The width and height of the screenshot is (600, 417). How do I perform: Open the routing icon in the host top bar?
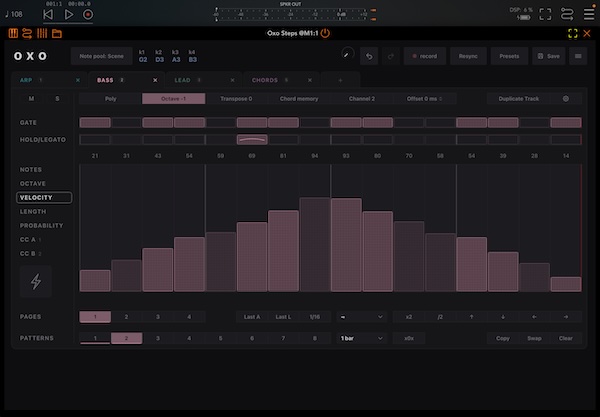coord(567,14)
